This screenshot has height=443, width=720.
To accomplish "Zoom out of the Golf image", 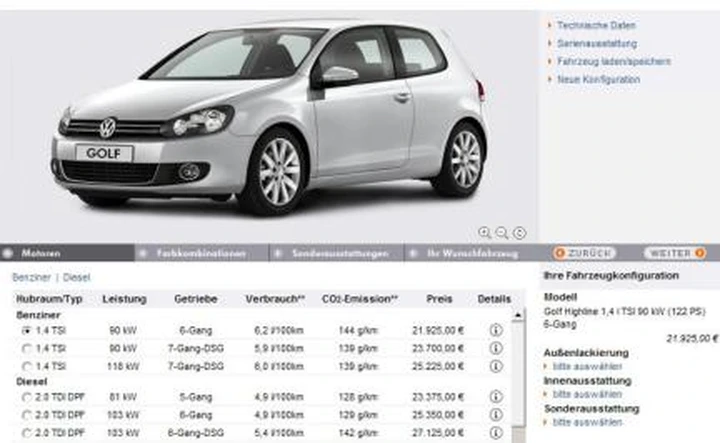I will pyautogui.click(x=502, y=233).
